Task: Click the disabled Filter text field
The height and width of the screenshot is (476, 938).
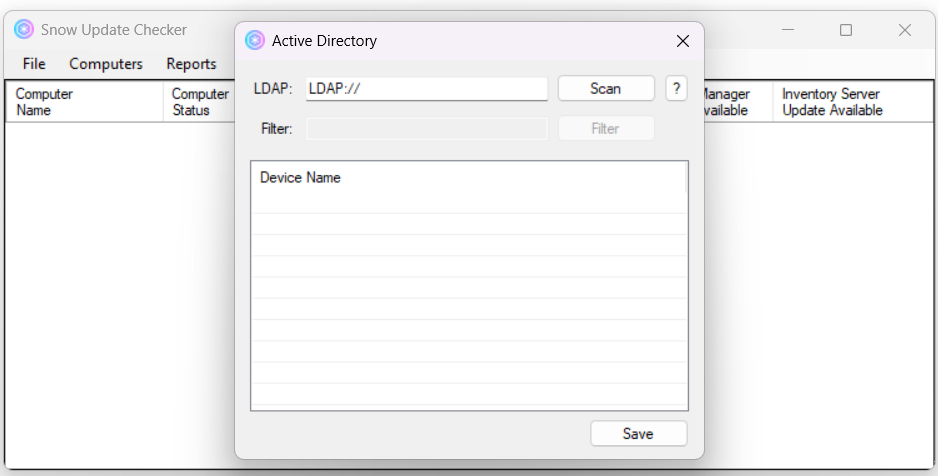Action: click(427, 128)
